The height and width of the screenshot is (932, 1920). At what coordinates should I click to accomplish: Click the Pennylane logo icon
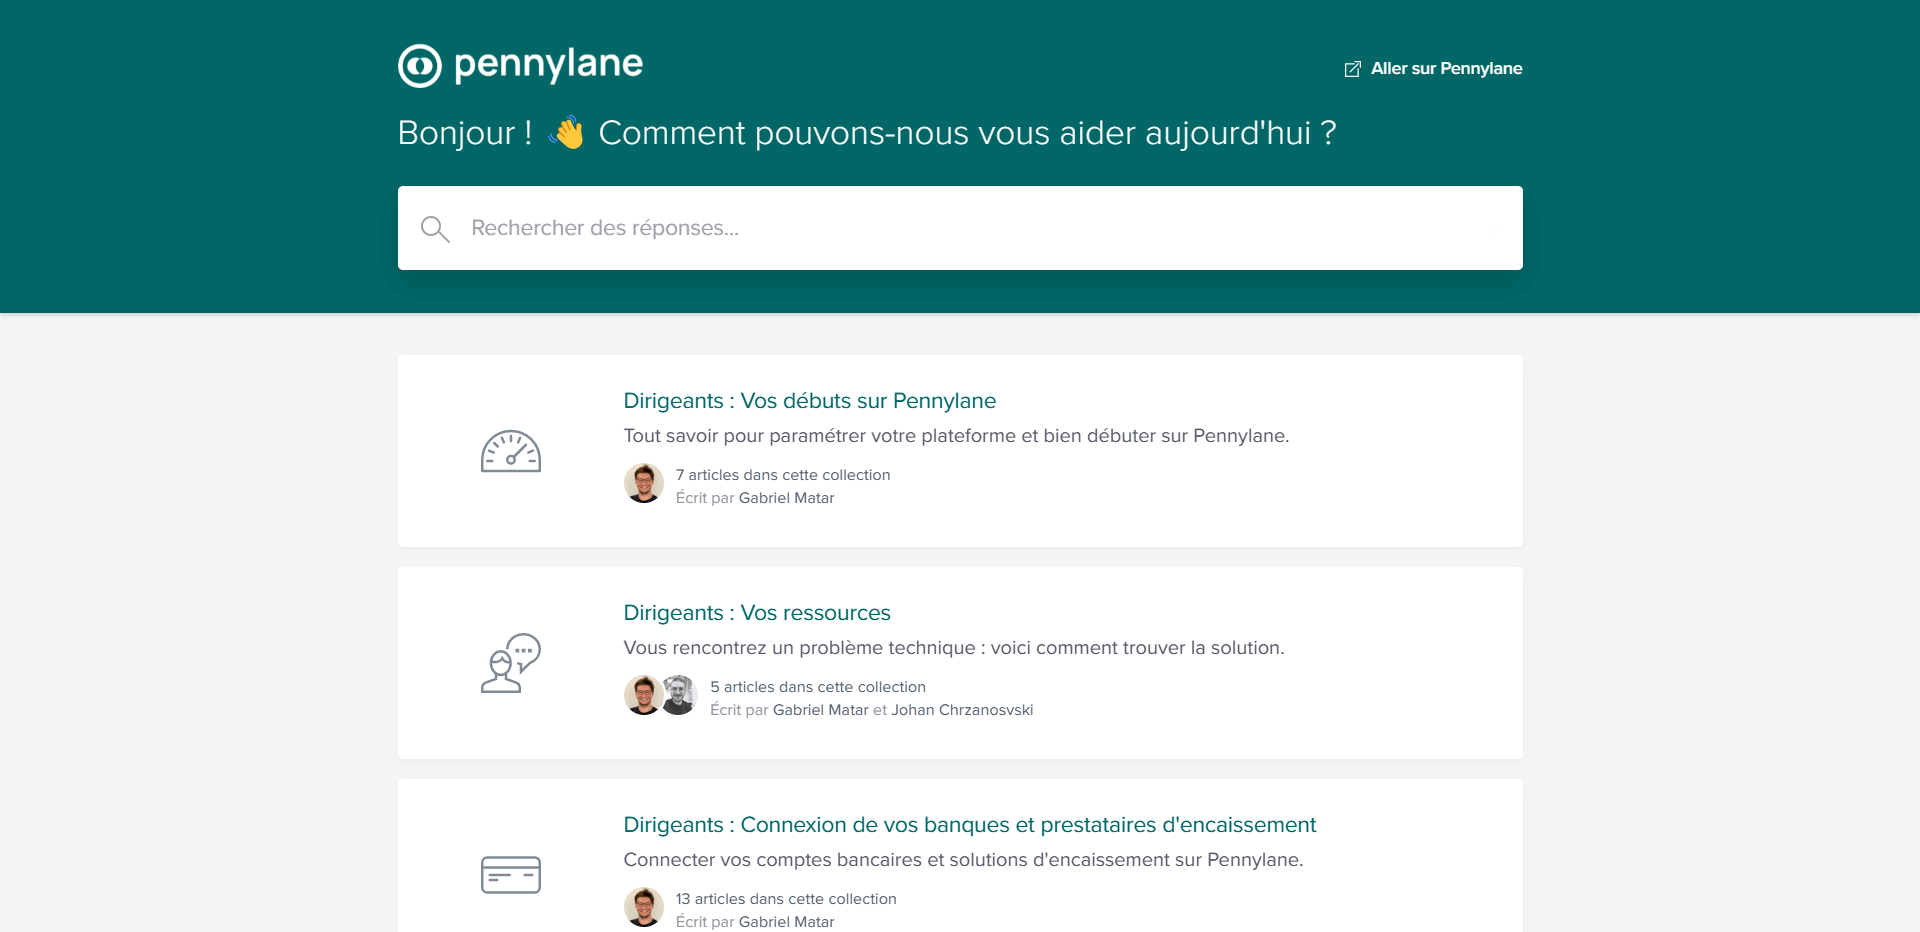point(419,66)
